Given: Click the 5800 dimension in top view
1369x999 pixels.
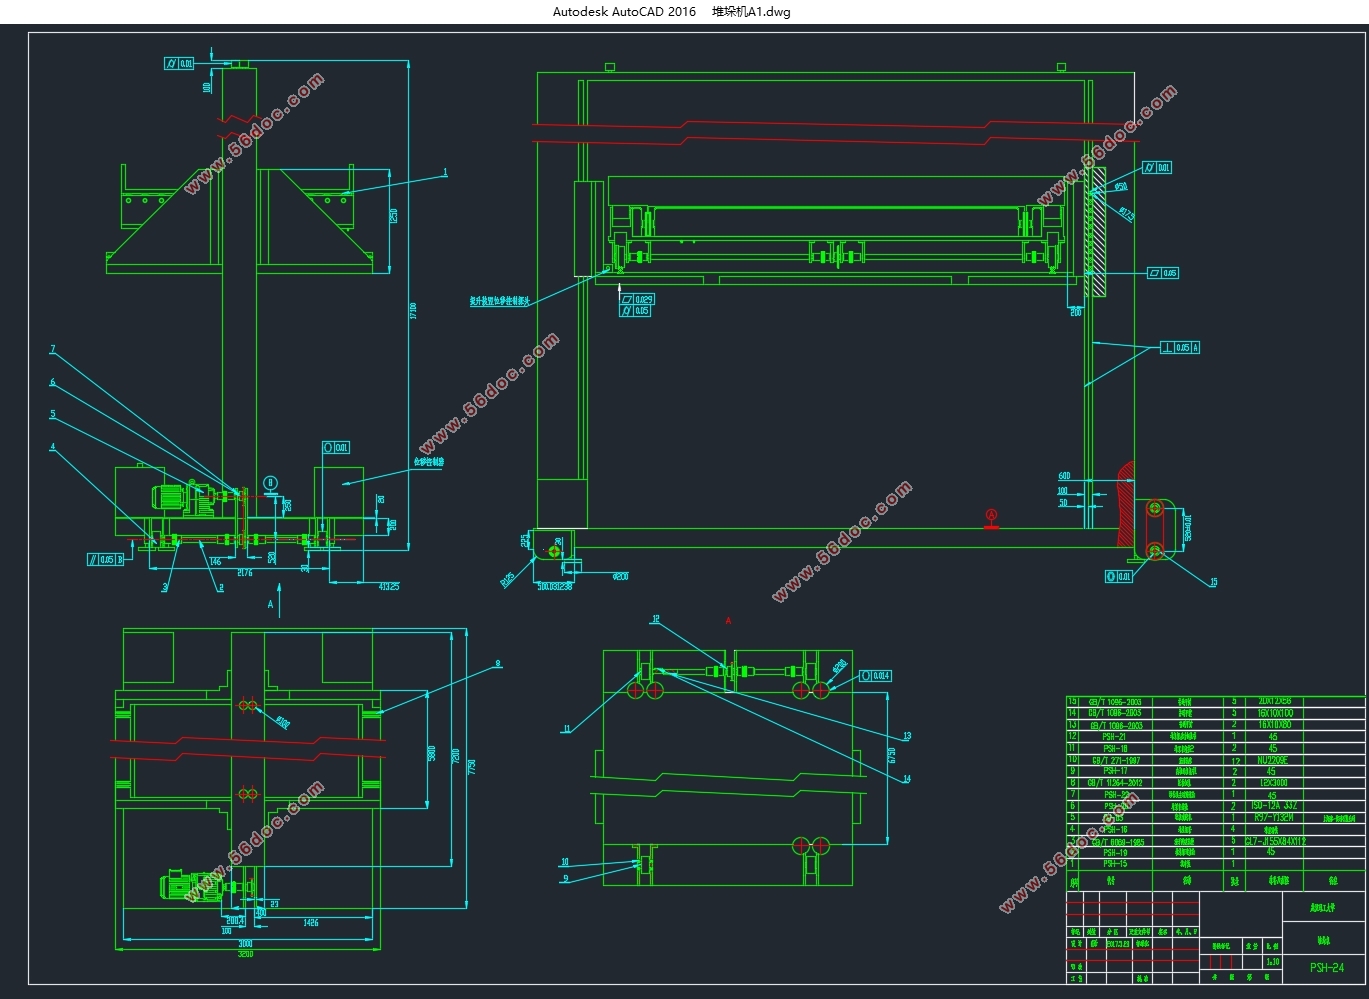Looking at the screenshot, I should click(x=432, y=753).
